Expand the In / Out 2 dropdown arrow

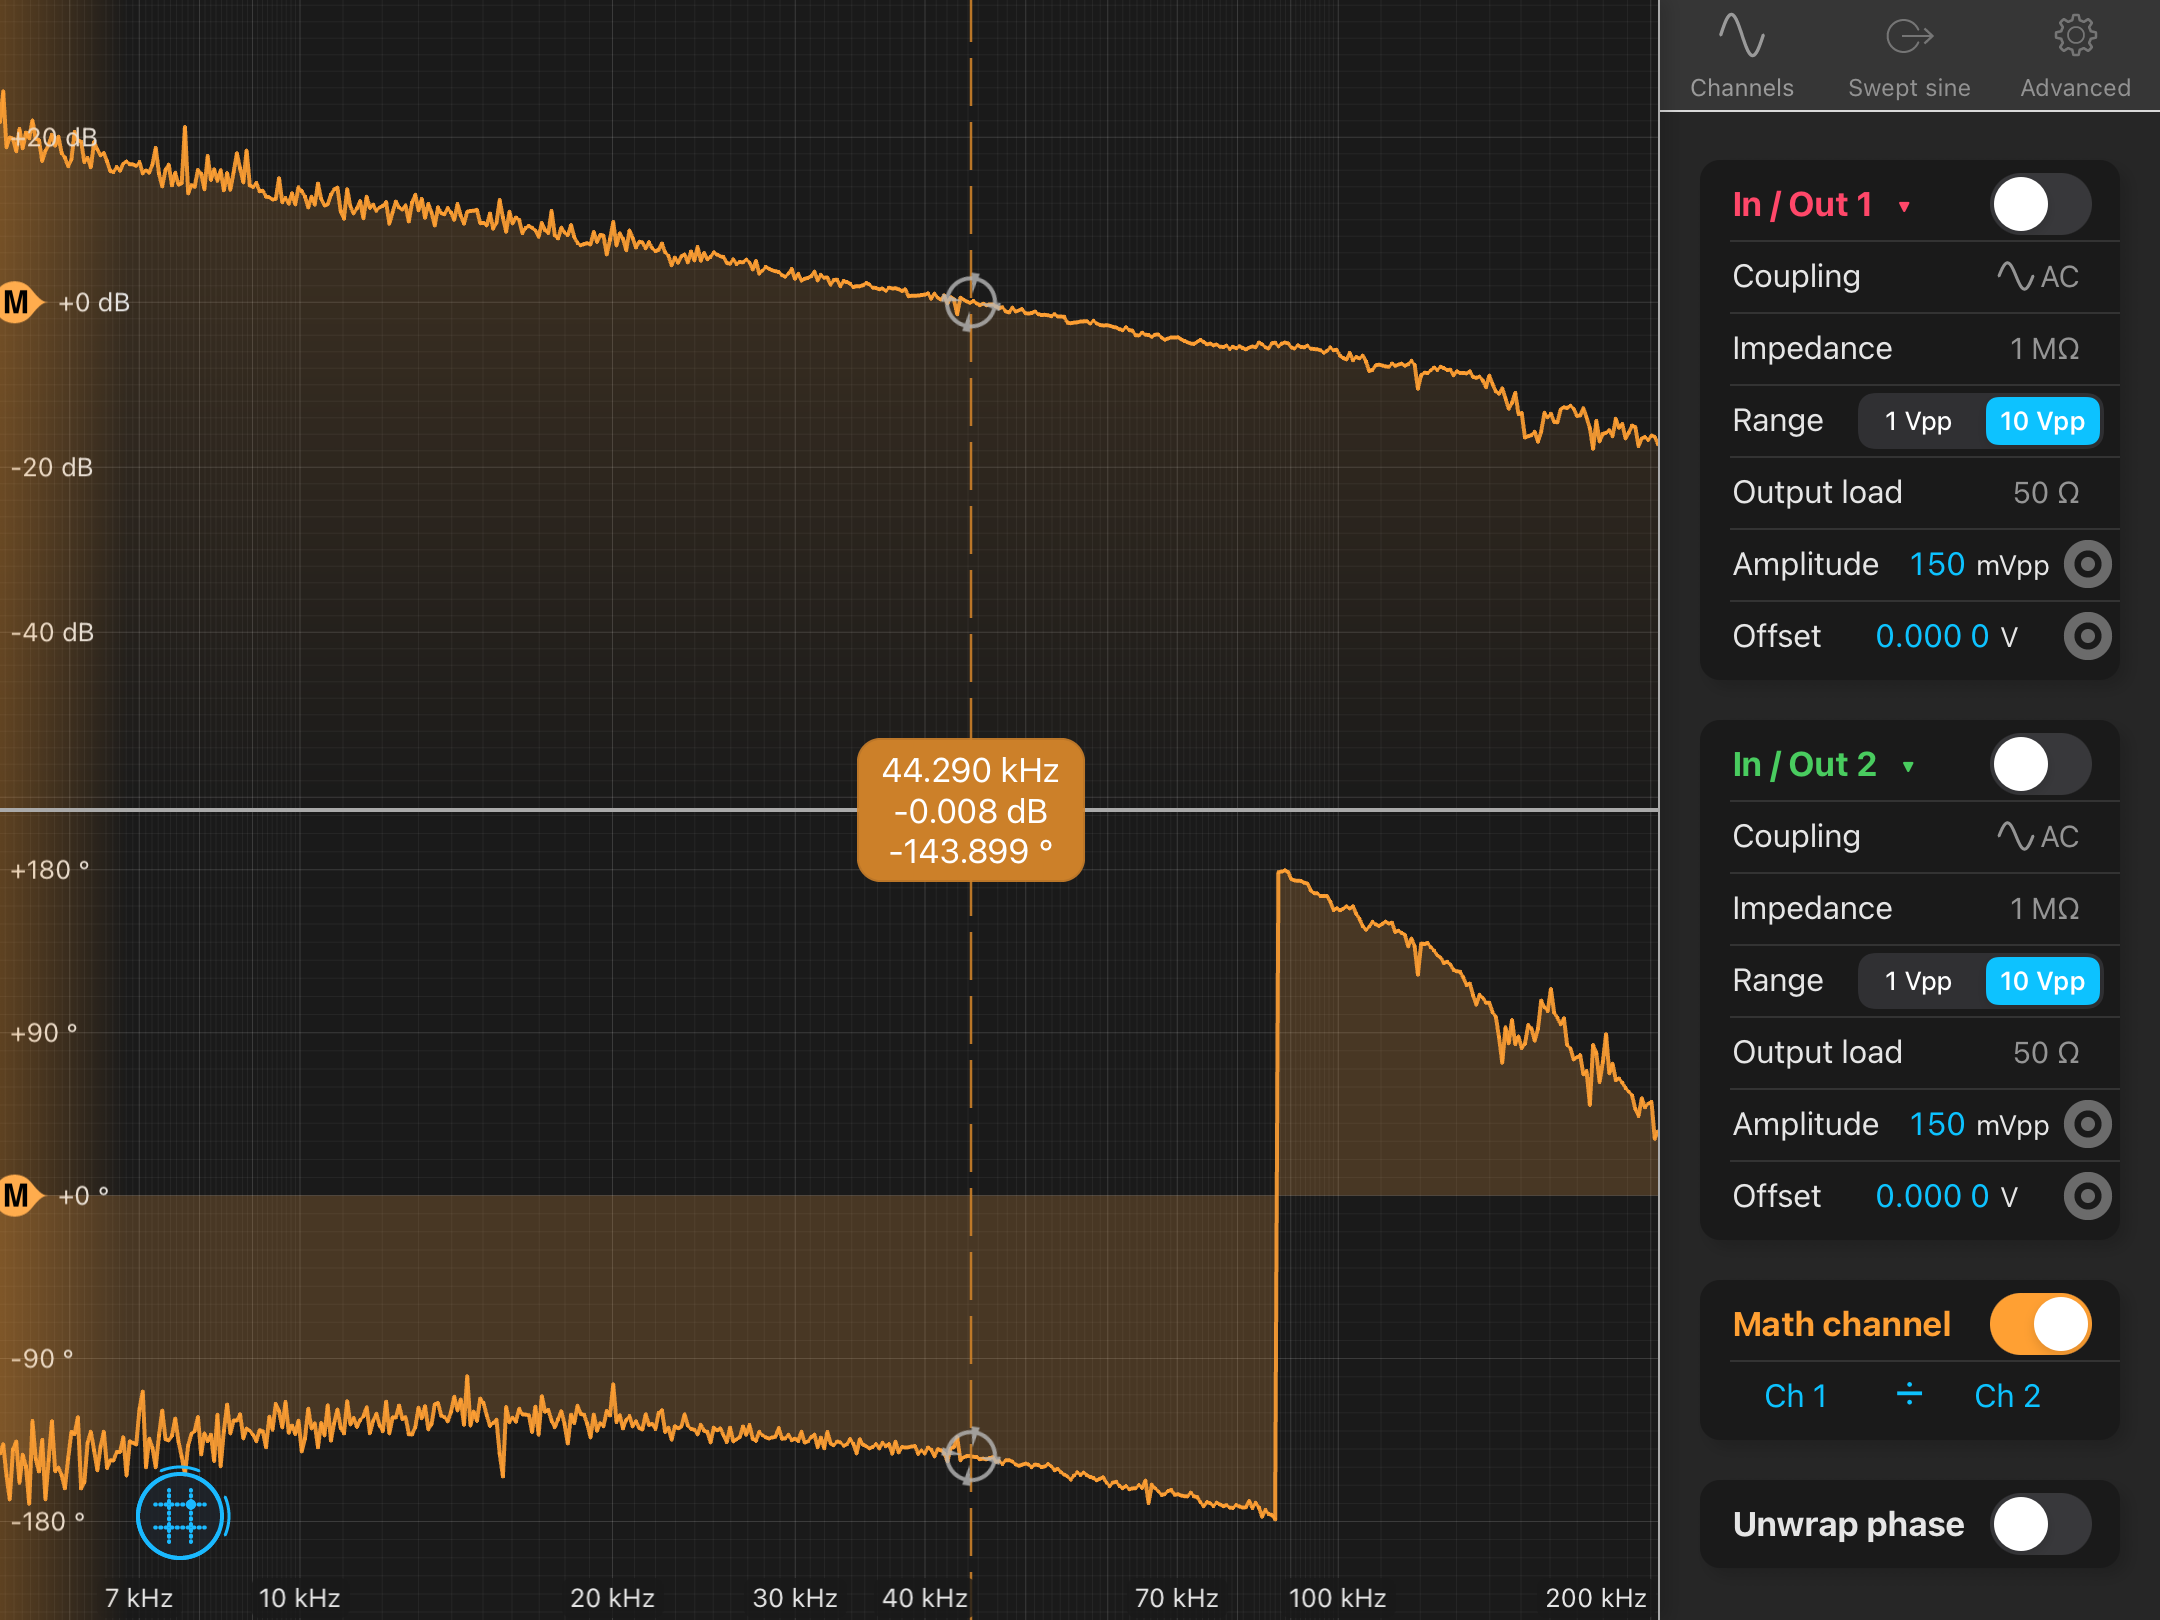tap(1908, 767)
